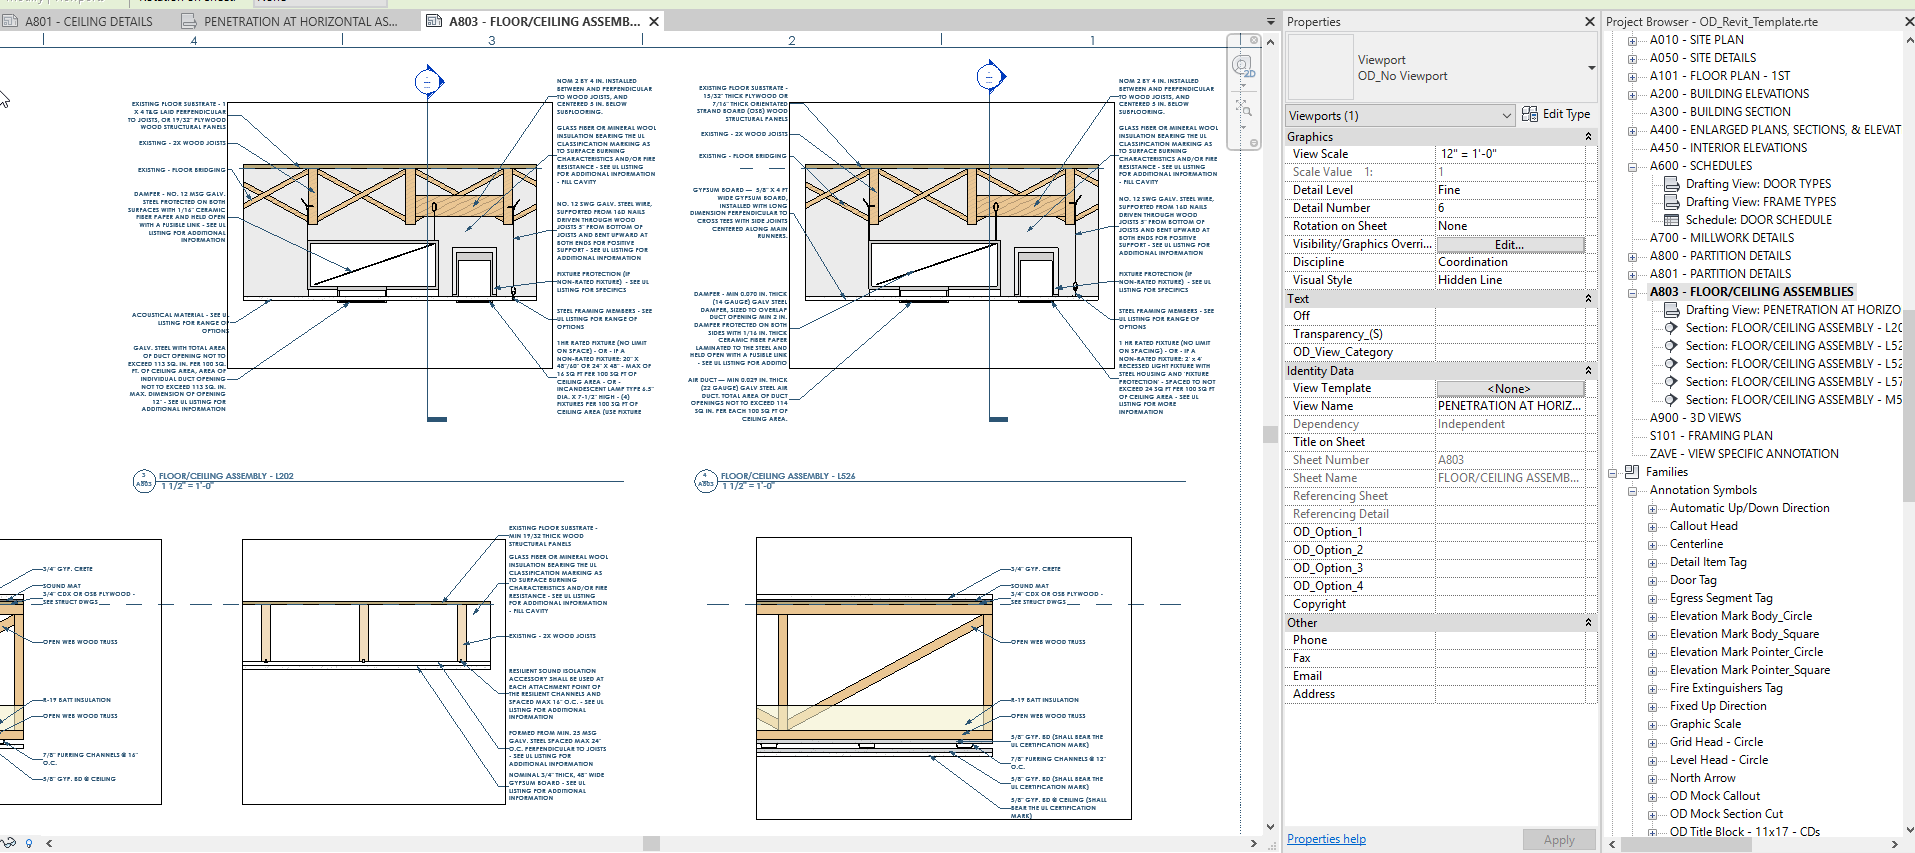
Task: Close the Properties palette
Action: 1590,21
